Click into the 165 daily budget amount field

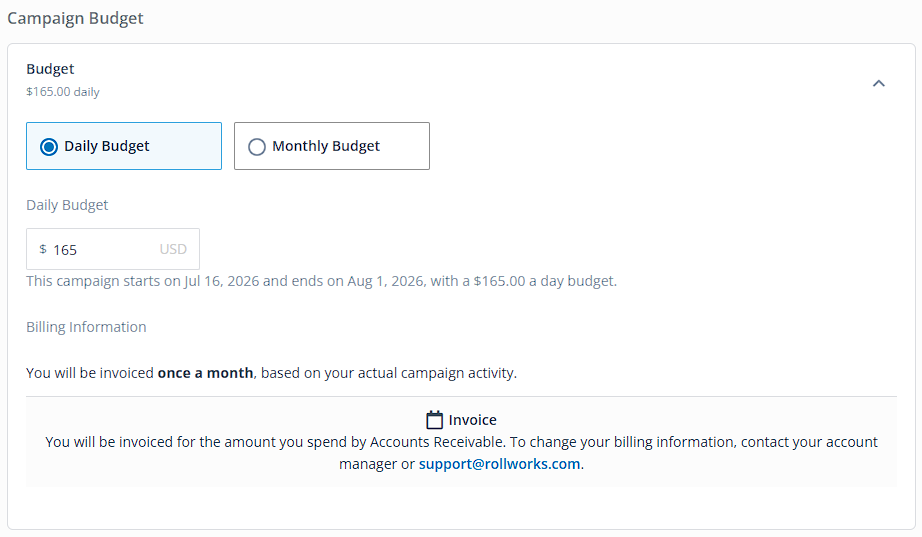click(x=113, y=249)
